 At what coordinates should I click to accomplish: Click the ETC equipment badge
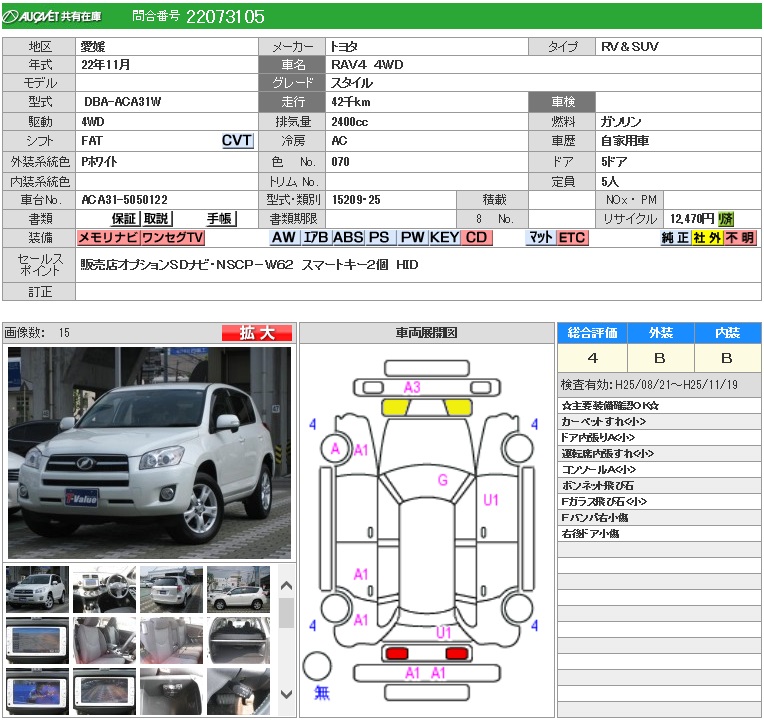pos(572,237)
